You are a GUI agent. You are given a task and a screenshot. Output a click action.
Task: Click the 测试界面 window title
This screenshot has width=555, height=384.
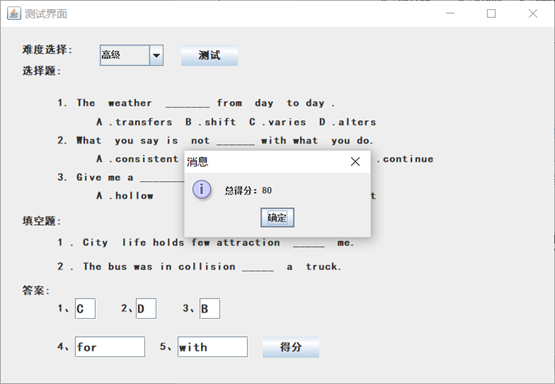pyautogui.click(x=46, y=14)
